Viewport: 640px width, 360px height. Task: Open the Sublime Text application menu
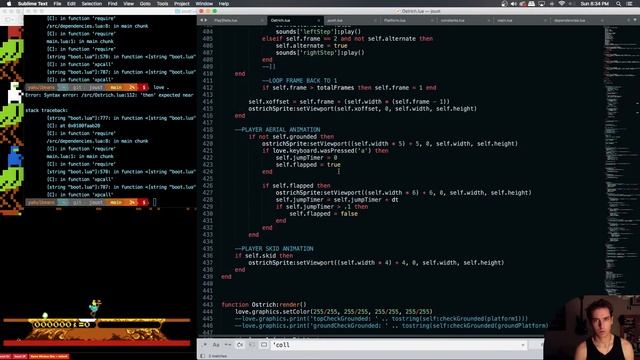33,4
